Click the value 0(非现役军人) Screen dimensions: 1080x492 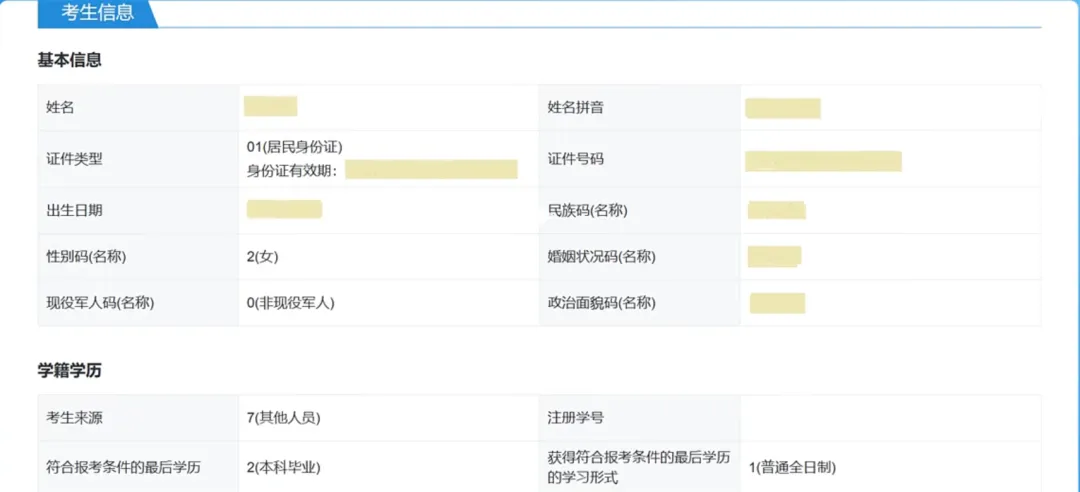pyautogui.click(x=291, y=303)
